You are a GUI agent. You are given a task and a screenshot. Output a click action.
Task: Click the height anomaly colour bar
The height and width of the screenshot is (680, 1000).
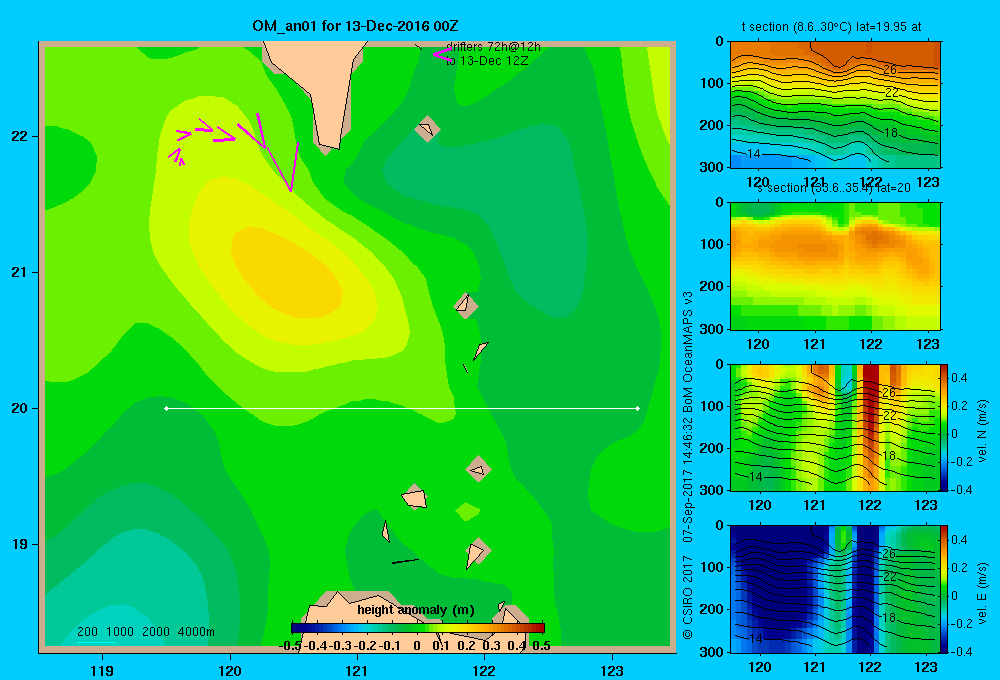418,628
